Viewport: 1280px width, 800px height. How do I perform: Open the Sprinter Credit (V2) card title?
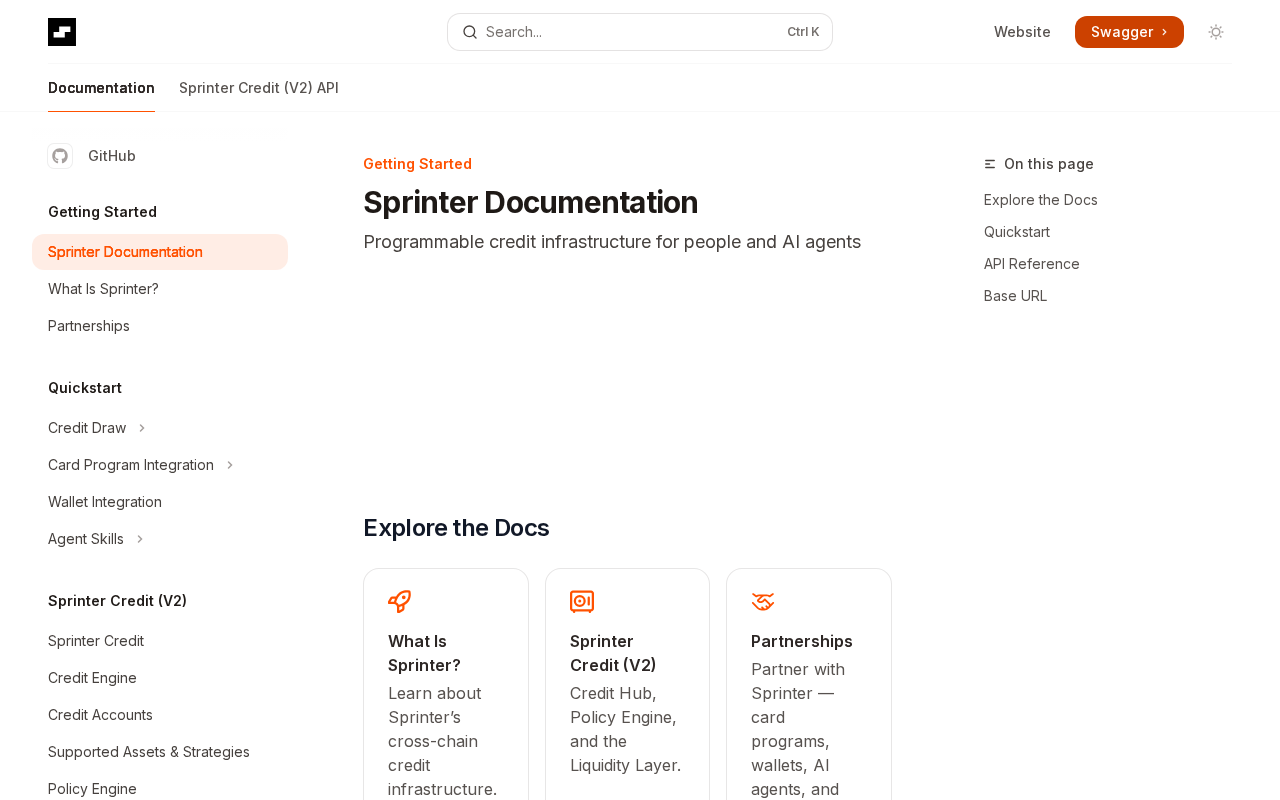(x=613, y=653)
